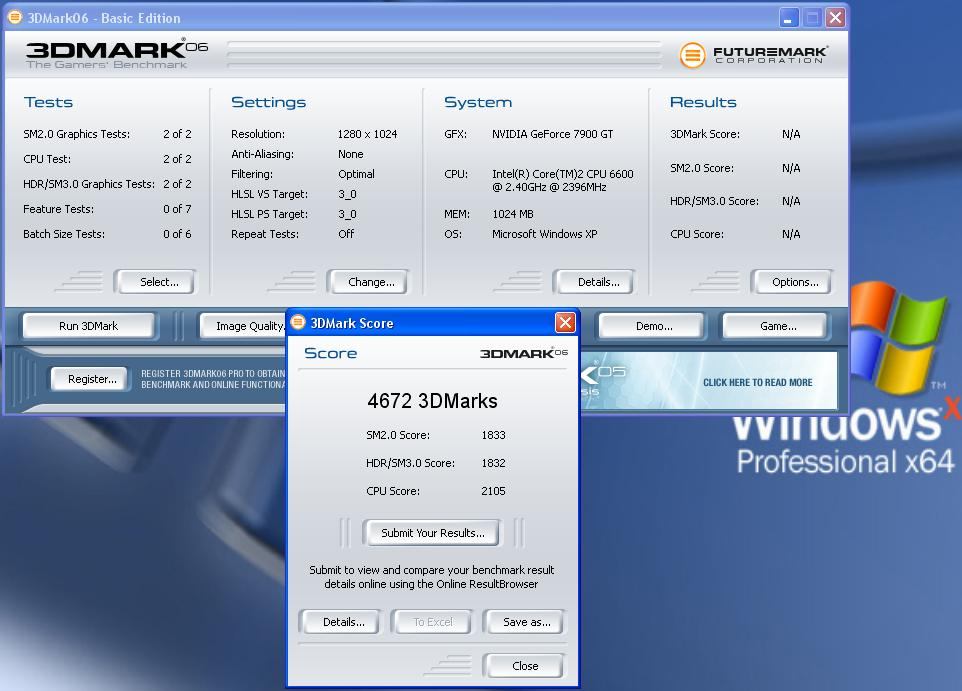Click resolution value 1280 x 1024
Image resolution: width=962 pixels, height=691 pixels.
367,134
